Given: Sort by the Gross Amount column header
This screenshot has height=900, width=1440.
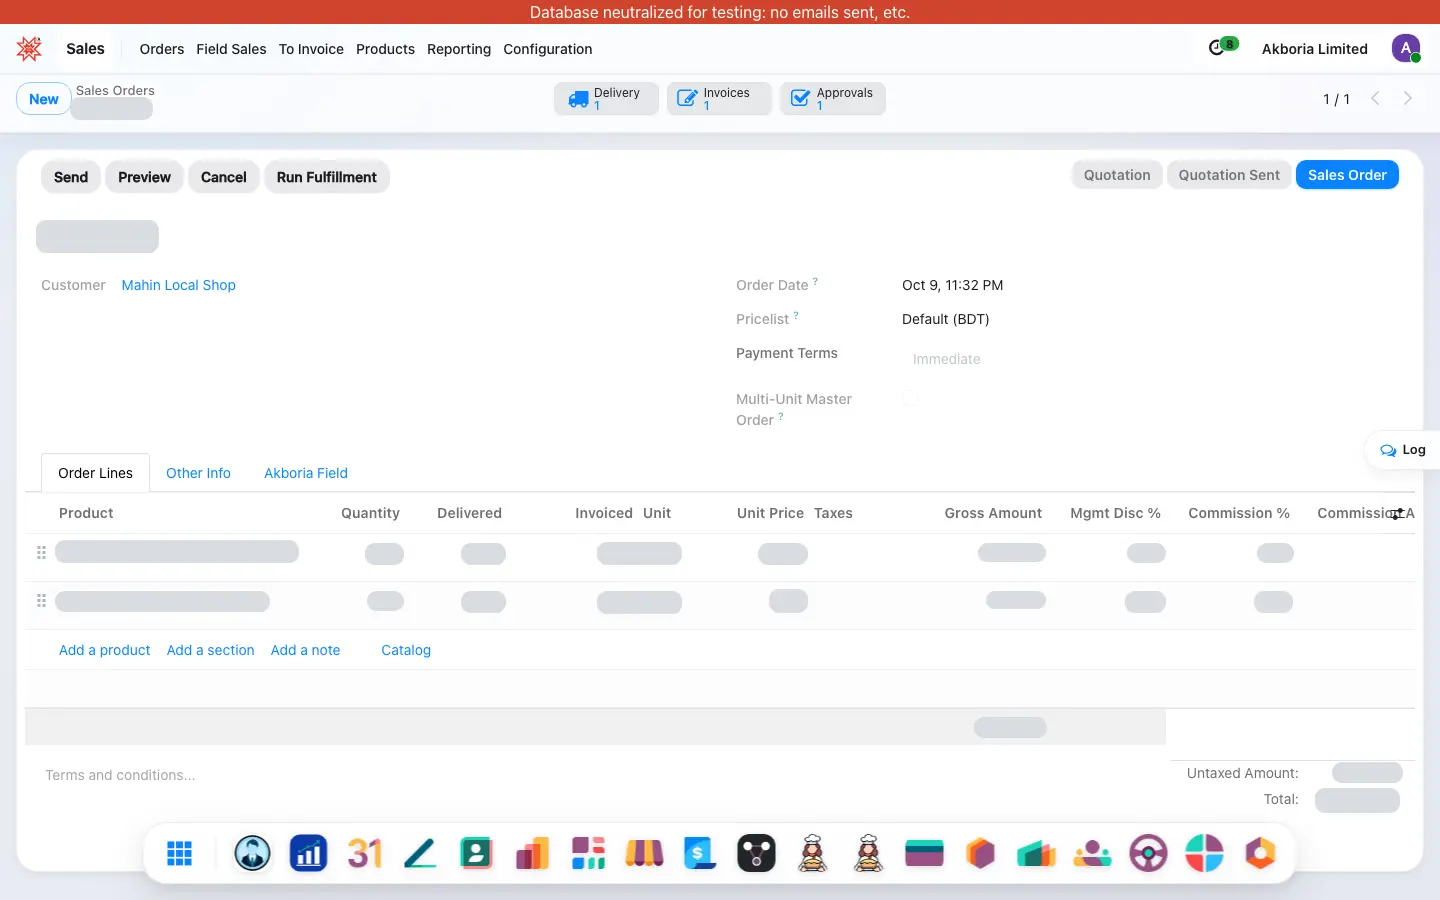Looking at the screenshot, I should (x=993, y=513).
